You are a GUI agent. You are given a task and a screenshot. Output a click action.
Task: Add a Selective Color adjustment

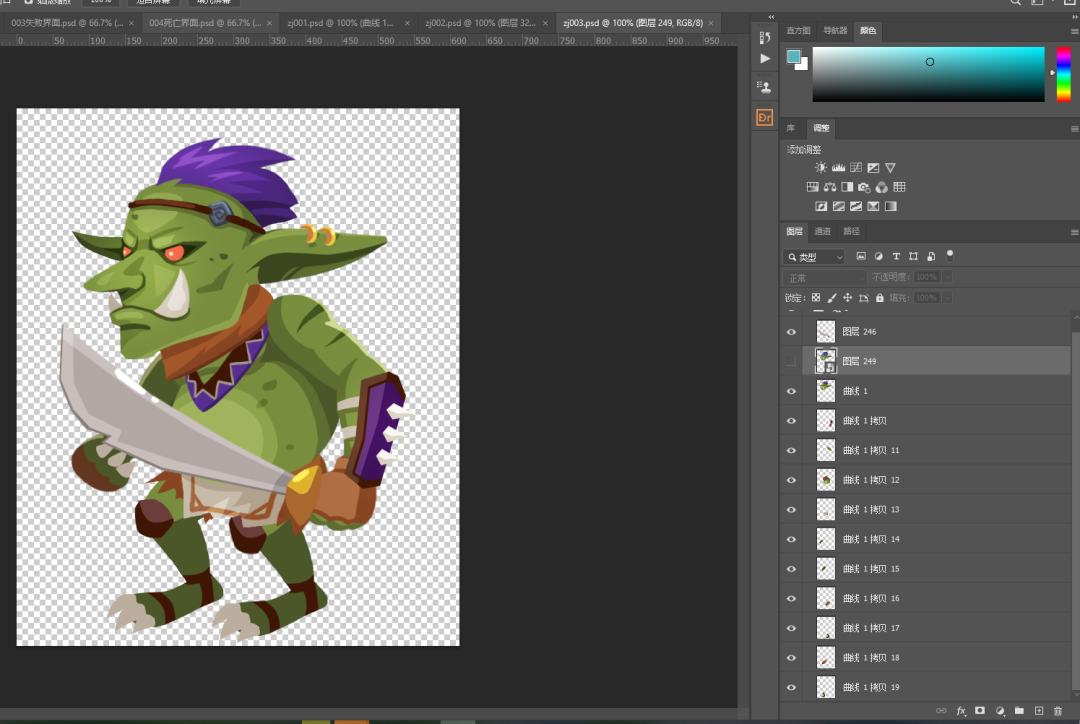(873, 206)
